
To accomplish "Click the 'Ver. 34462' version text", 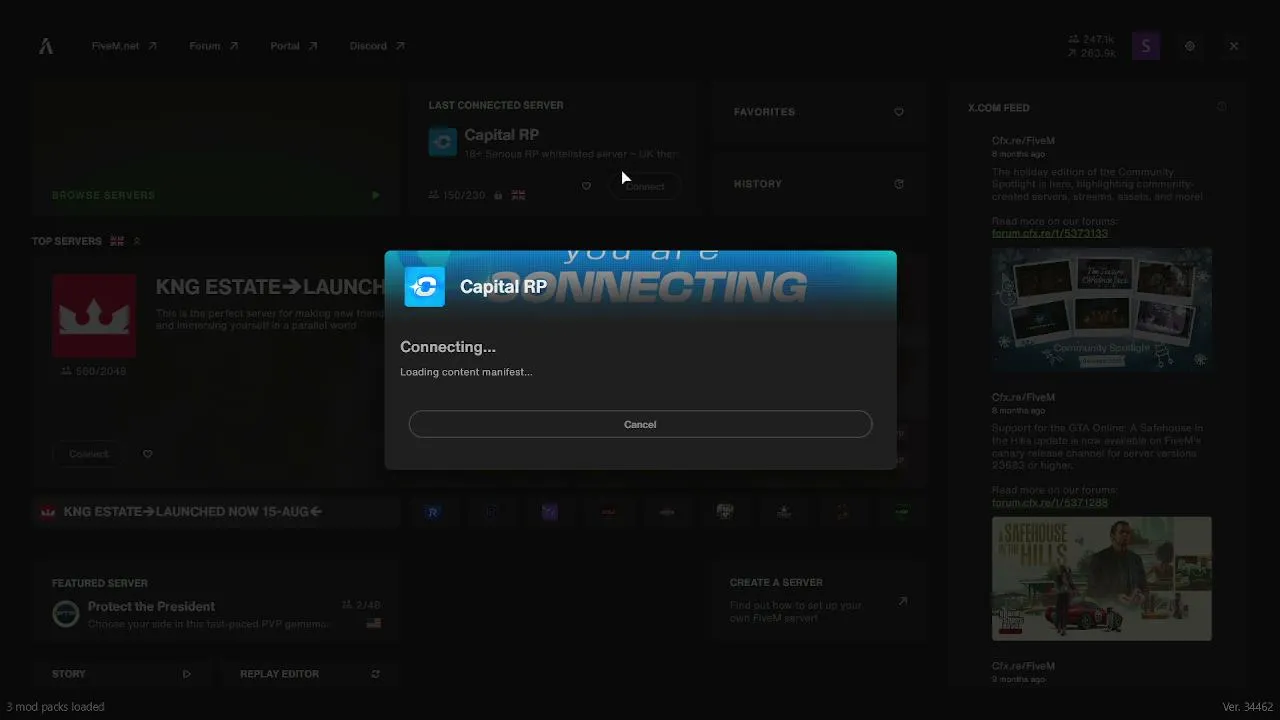I will pyautogui.click(x=1248, y=707).
